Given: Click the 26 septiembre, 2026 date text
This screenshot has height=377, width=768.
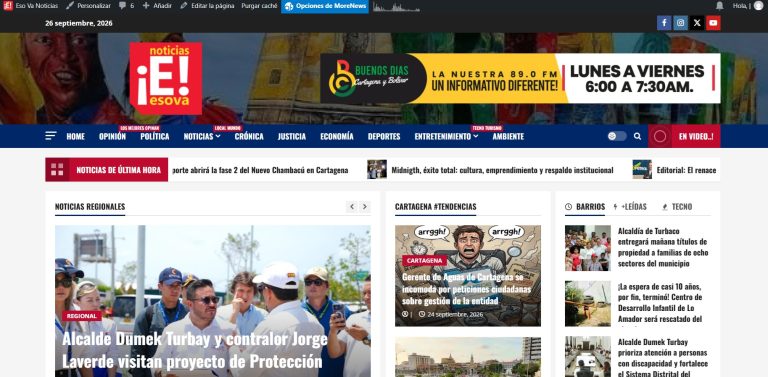Looking at the screenshot, I should (79, 23).
